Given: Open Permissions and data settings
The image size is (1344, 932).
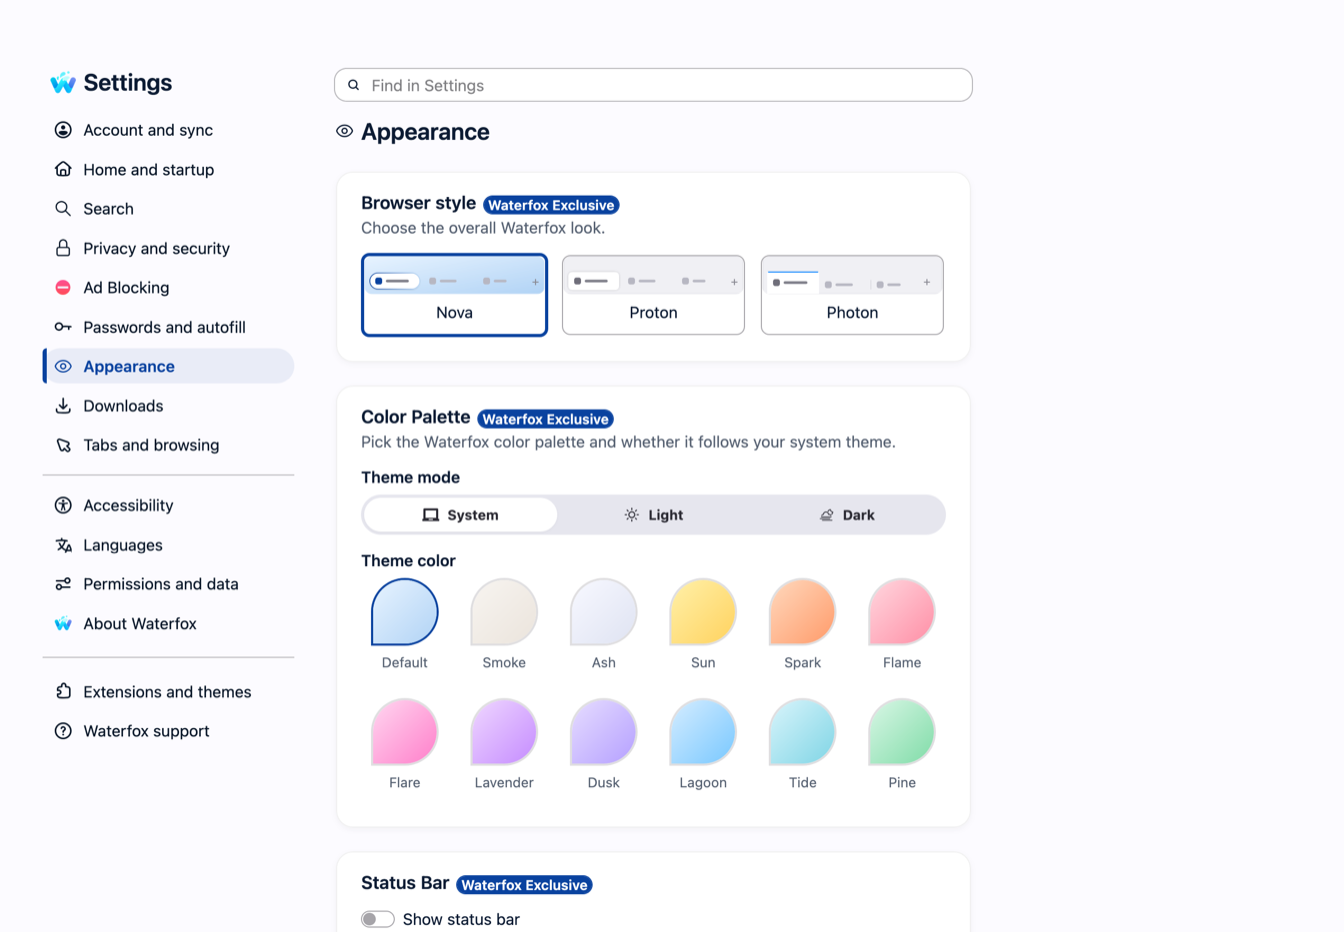Looking at the screenshot, I should tap(168, 584).
